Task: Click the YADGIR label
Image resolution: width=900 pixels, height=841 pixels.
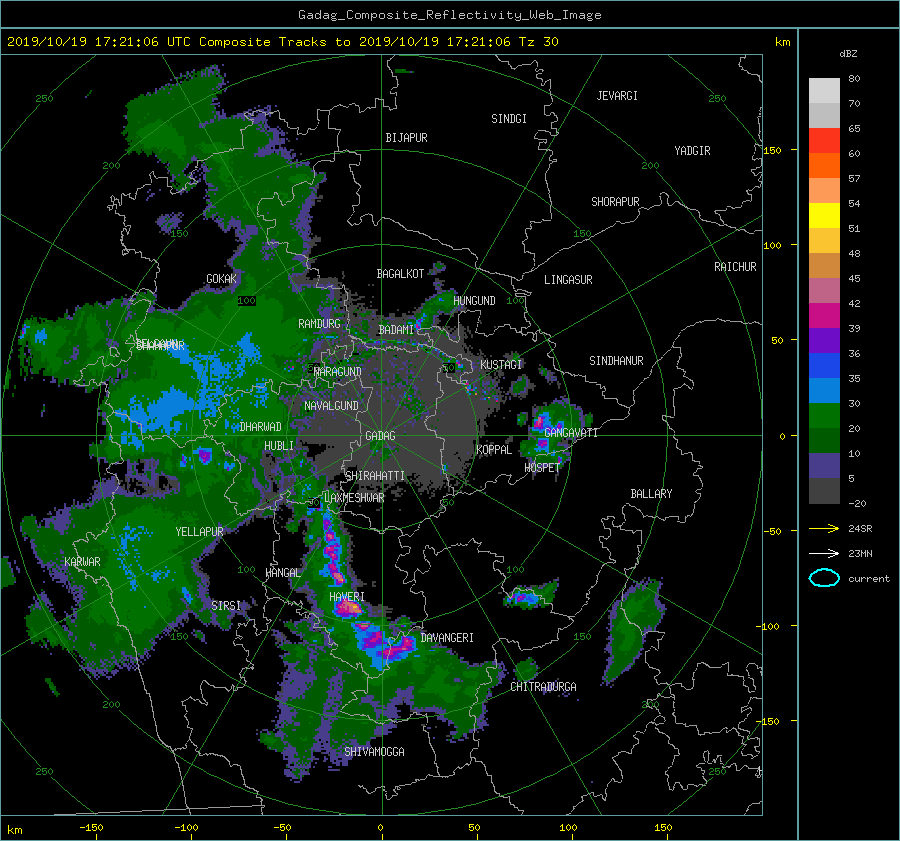Action: (x=692, y=151)
